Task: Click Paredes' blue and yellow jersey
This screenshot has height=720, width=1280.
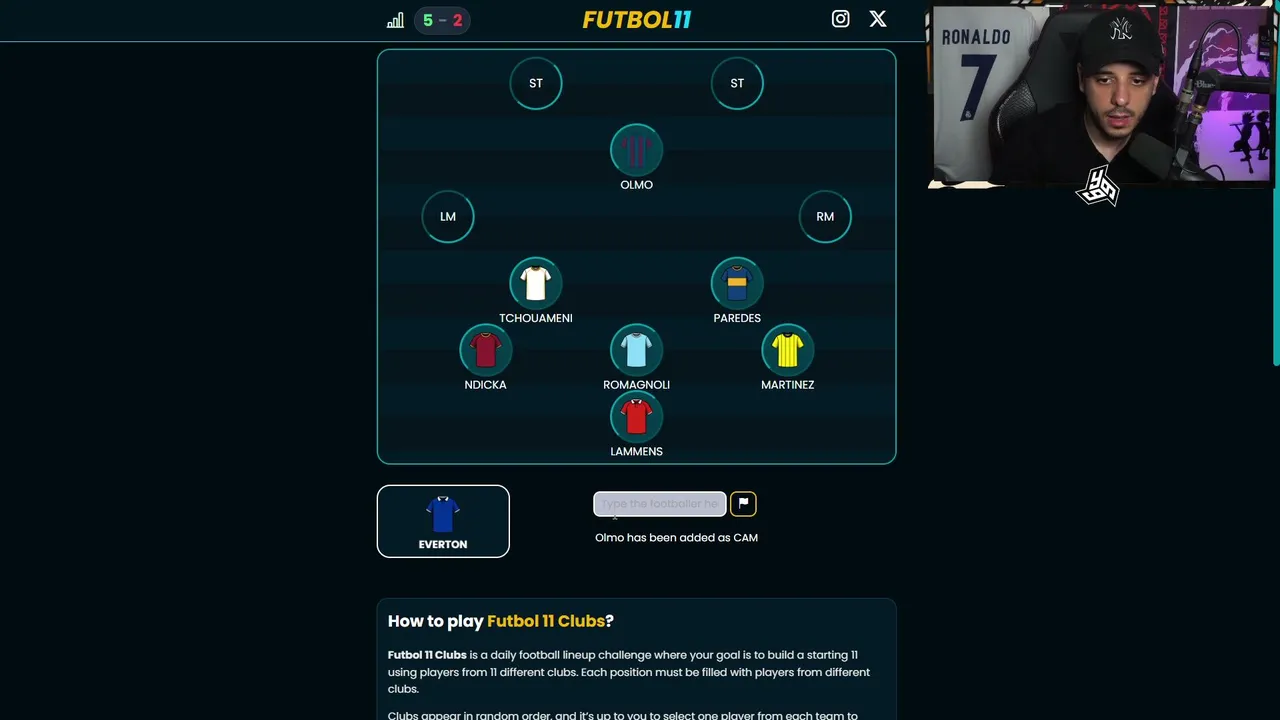Action: (x=737, y=283)
